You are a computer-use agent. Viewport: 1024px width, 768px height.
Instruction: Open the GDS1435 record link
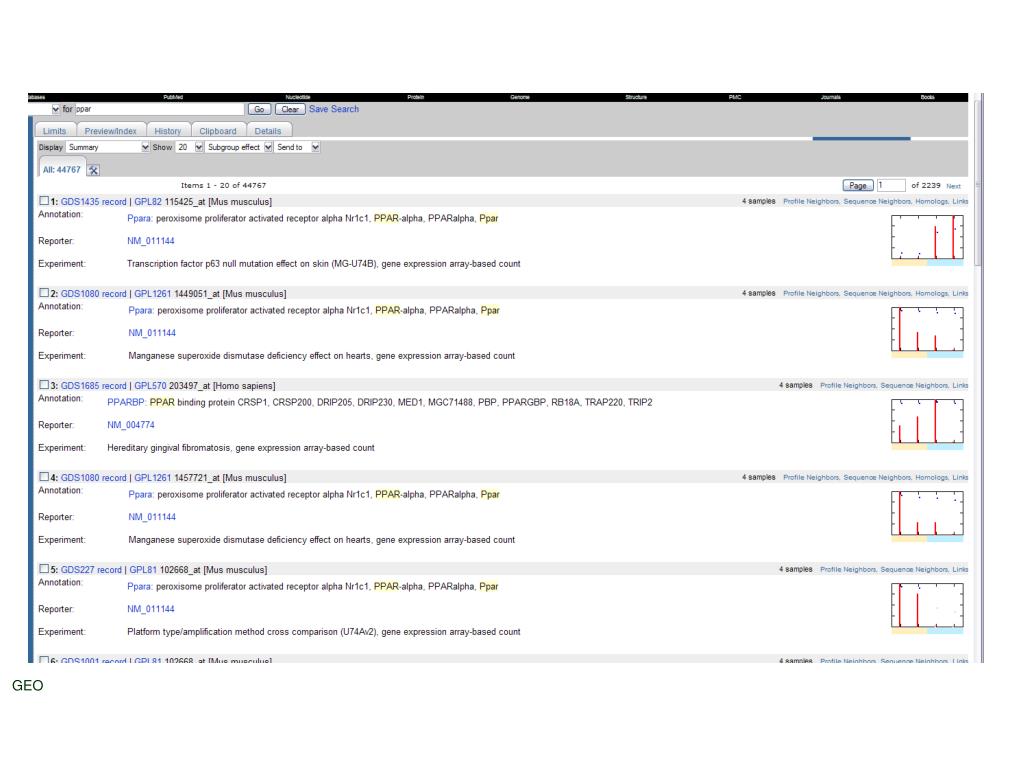[x=93, y=202]
